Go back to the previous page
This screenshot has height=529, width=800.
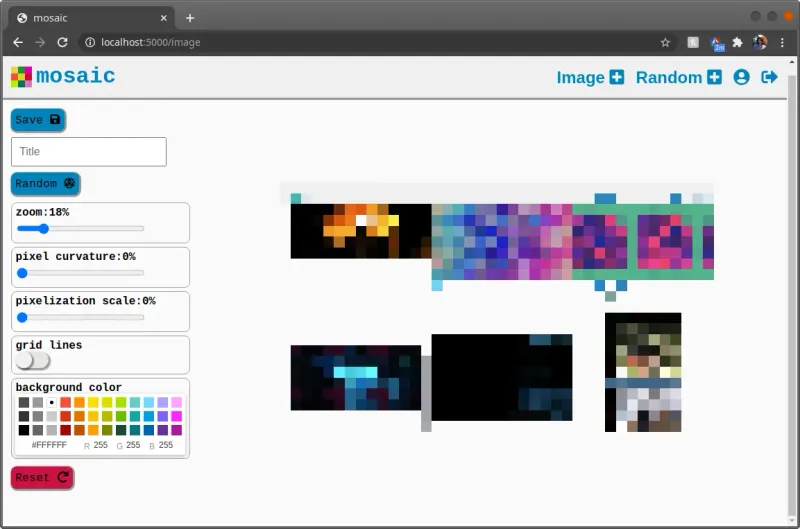pos(18,43)
